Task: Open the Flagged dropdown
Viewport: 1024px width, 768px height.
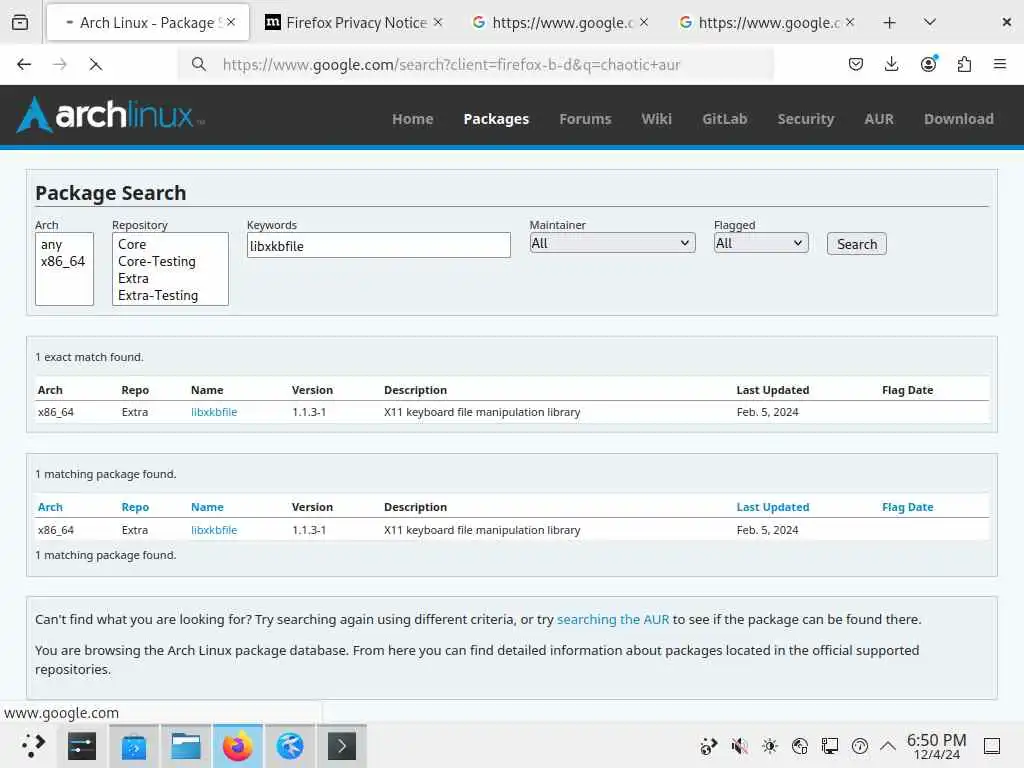Action: coord(761,243)
